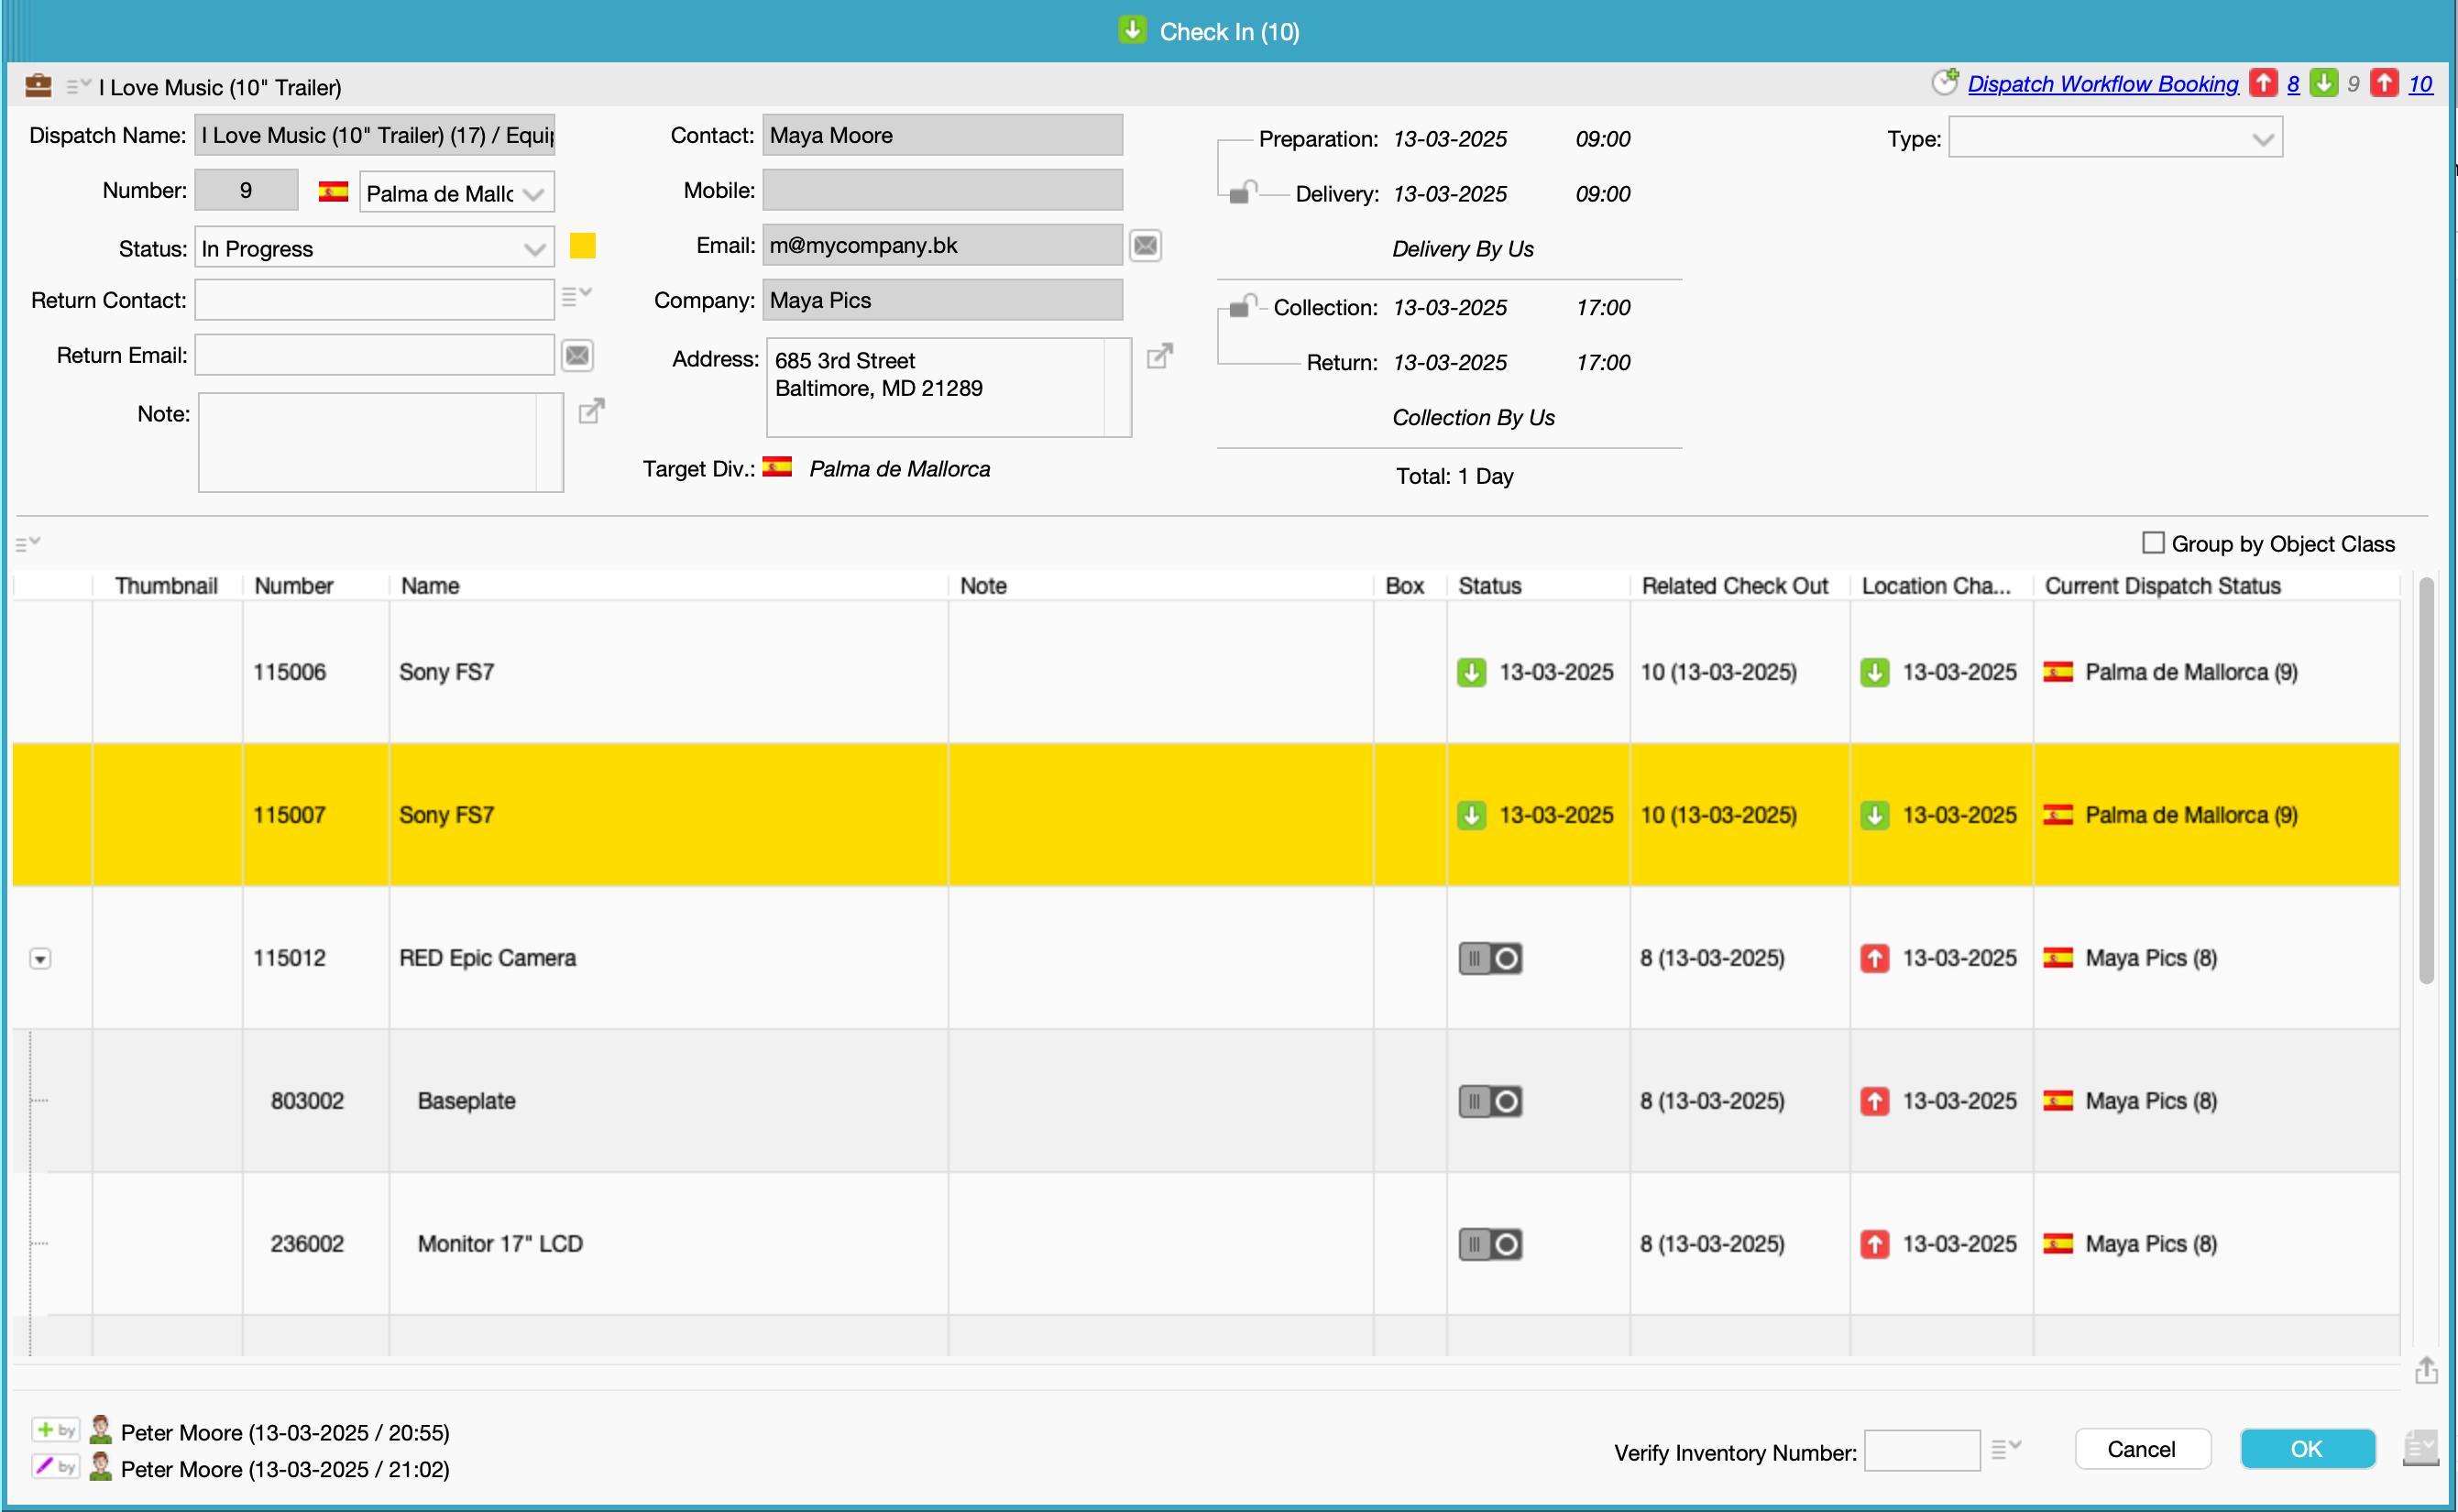2458x1512 pixels.
Task: Click the send icon beside Return Email
Action: click(x=577, y=356)
